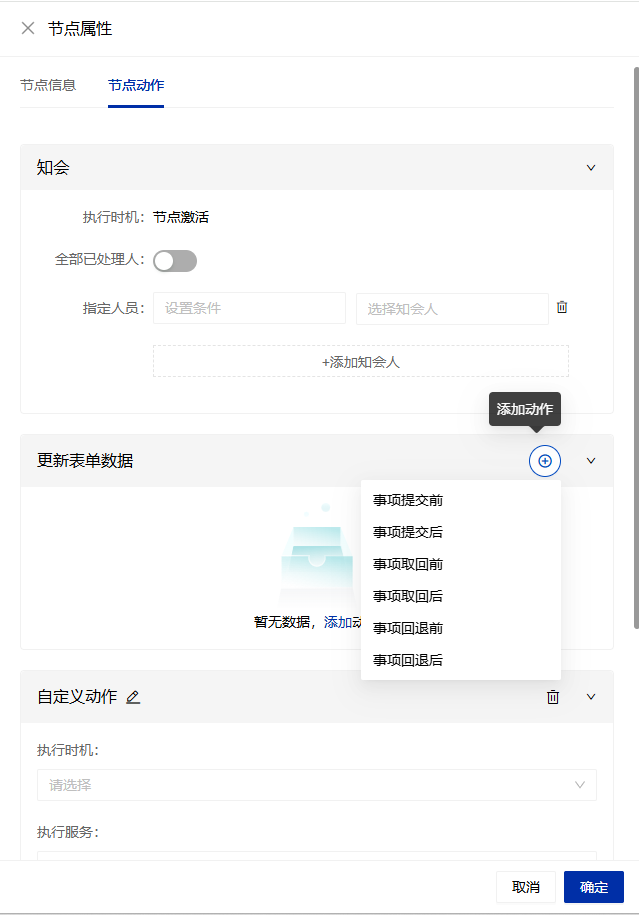This screenshot has width=639, height=915.
Task: Switch to the 节点信息 tab
Action: (x=48, y=85)
